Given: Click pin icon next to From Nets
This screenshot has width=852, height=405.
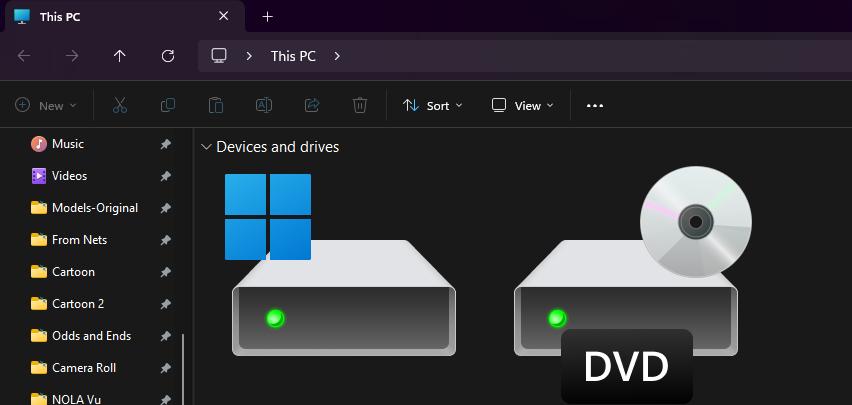Looking at the screenshot, I should (166, 240).
